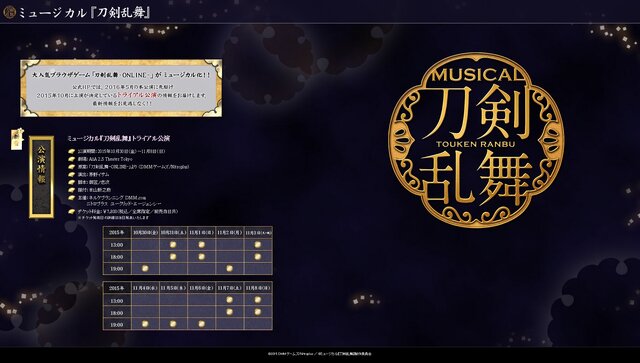Screen dimensions: 640x363
Task: Click the 2015年 cell in the upper schedule table
Action: coord(117,232)
